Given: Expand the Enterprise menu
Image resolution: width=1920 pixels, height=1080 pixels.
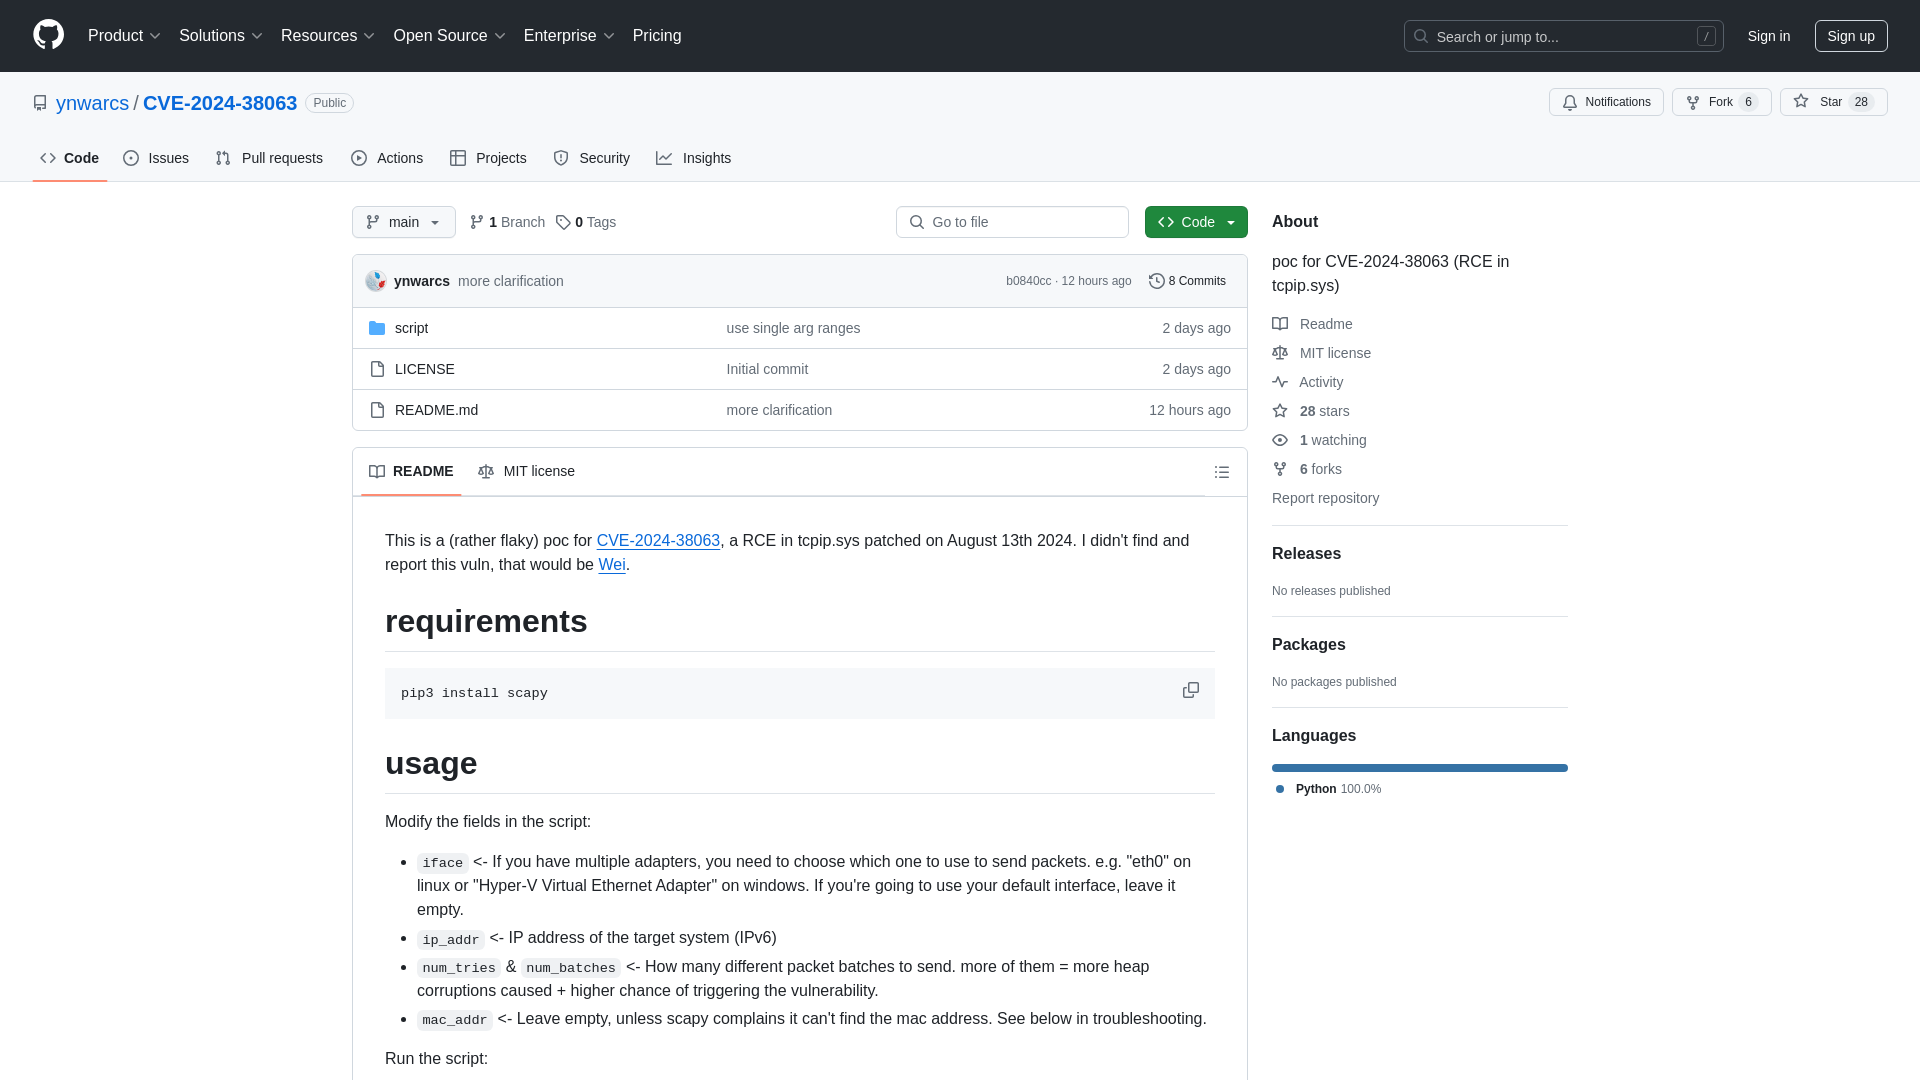Looking at the screenshot, I should [569, 35].
